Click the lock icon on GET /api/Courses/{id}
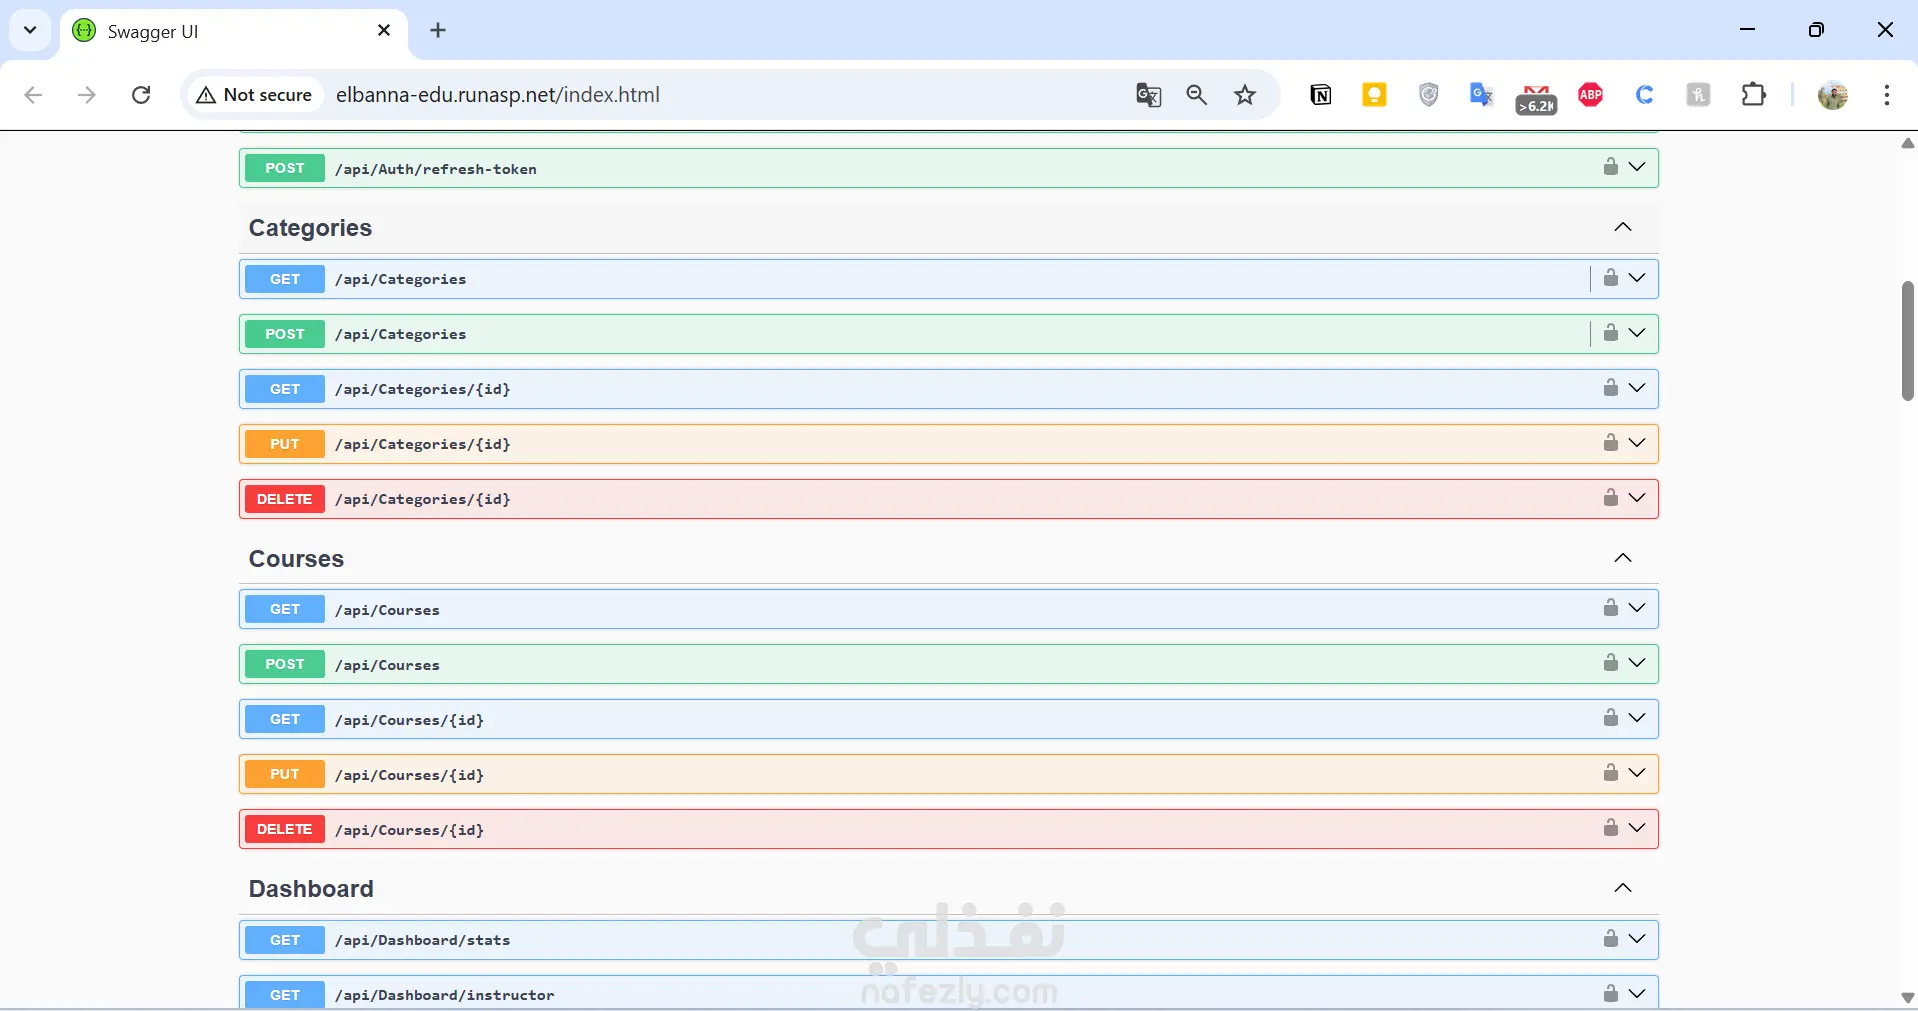 [x=1610, y=718]
